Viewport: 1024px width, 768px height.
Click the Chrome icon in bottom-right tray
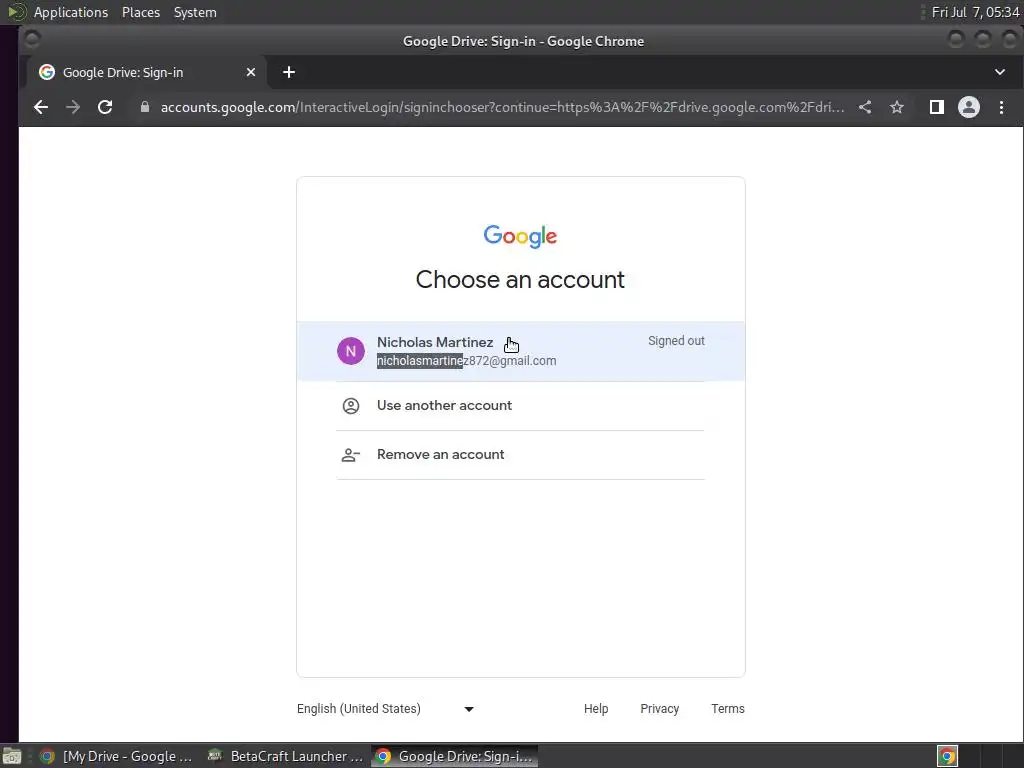(947, 756)
